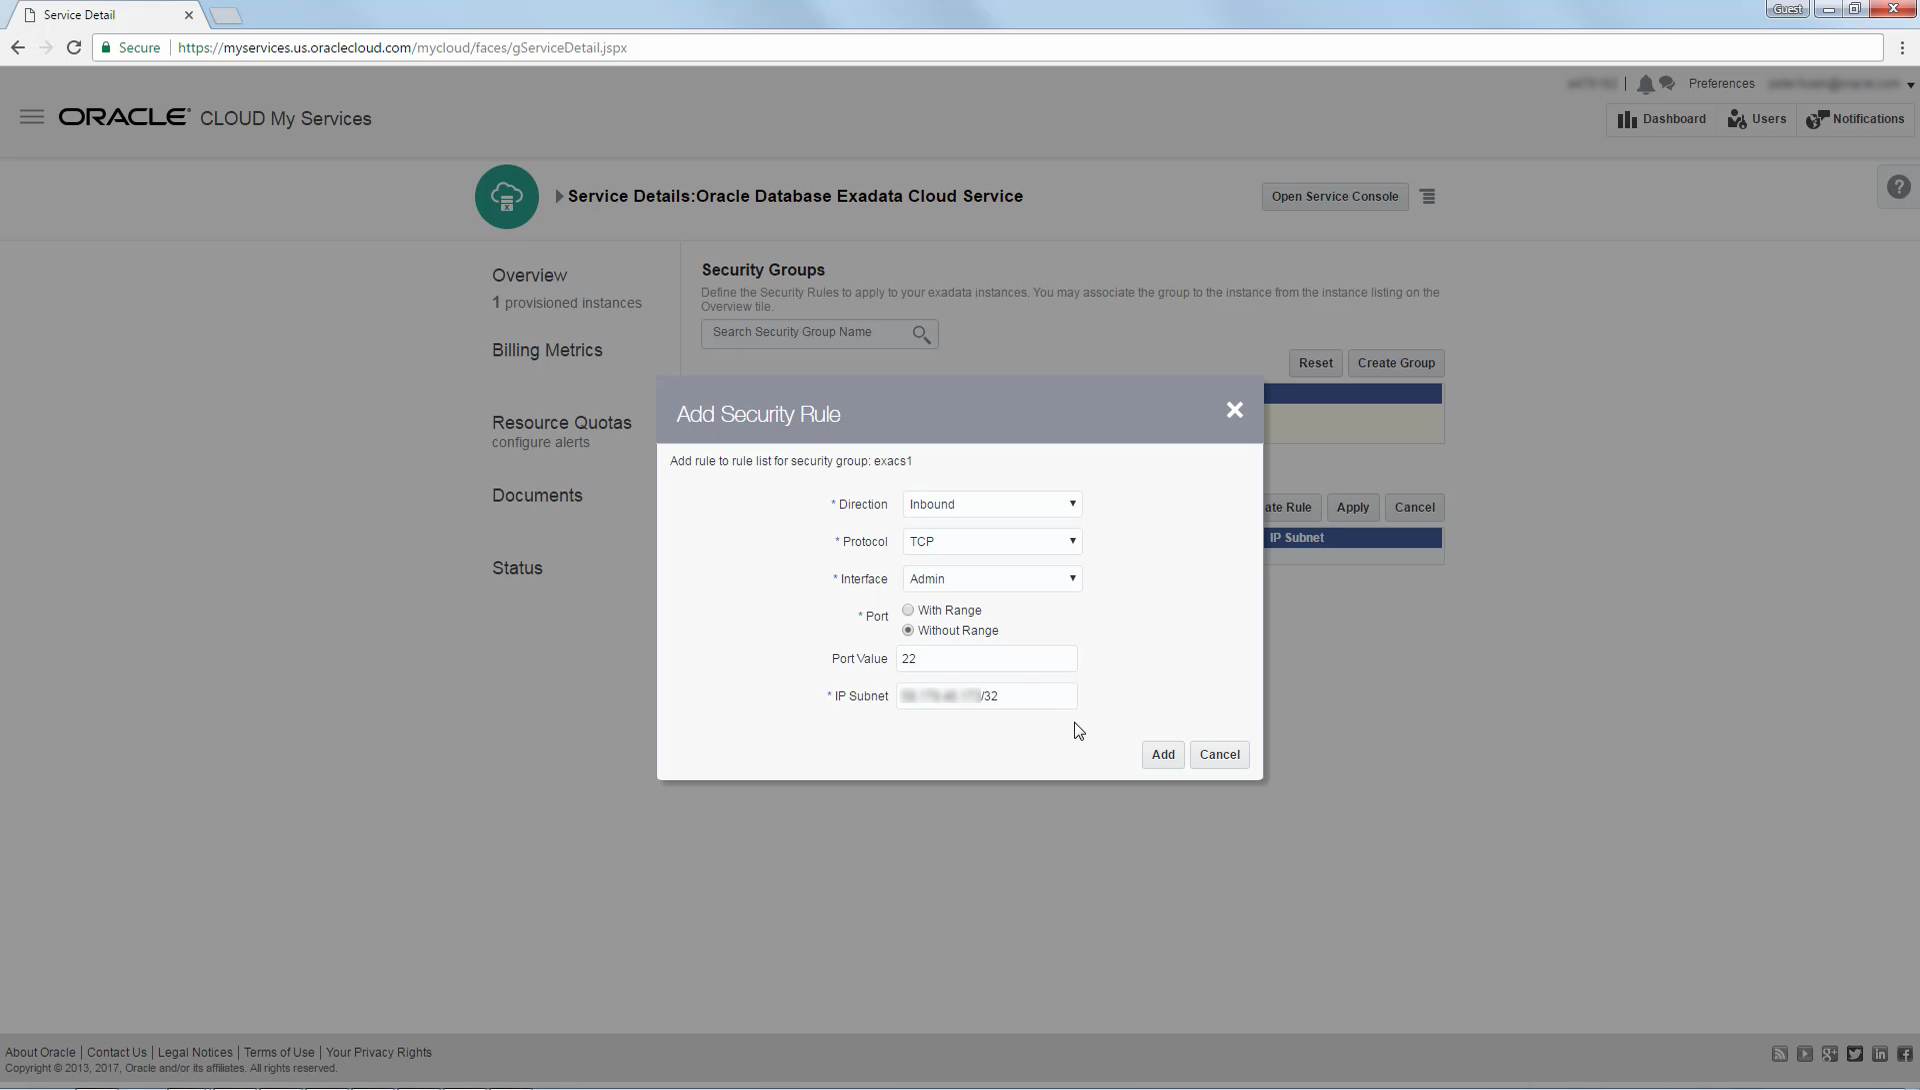Open the Protocol dropdown
The width and height of the screenshot is (1920, 1090).
coord(992,541)
